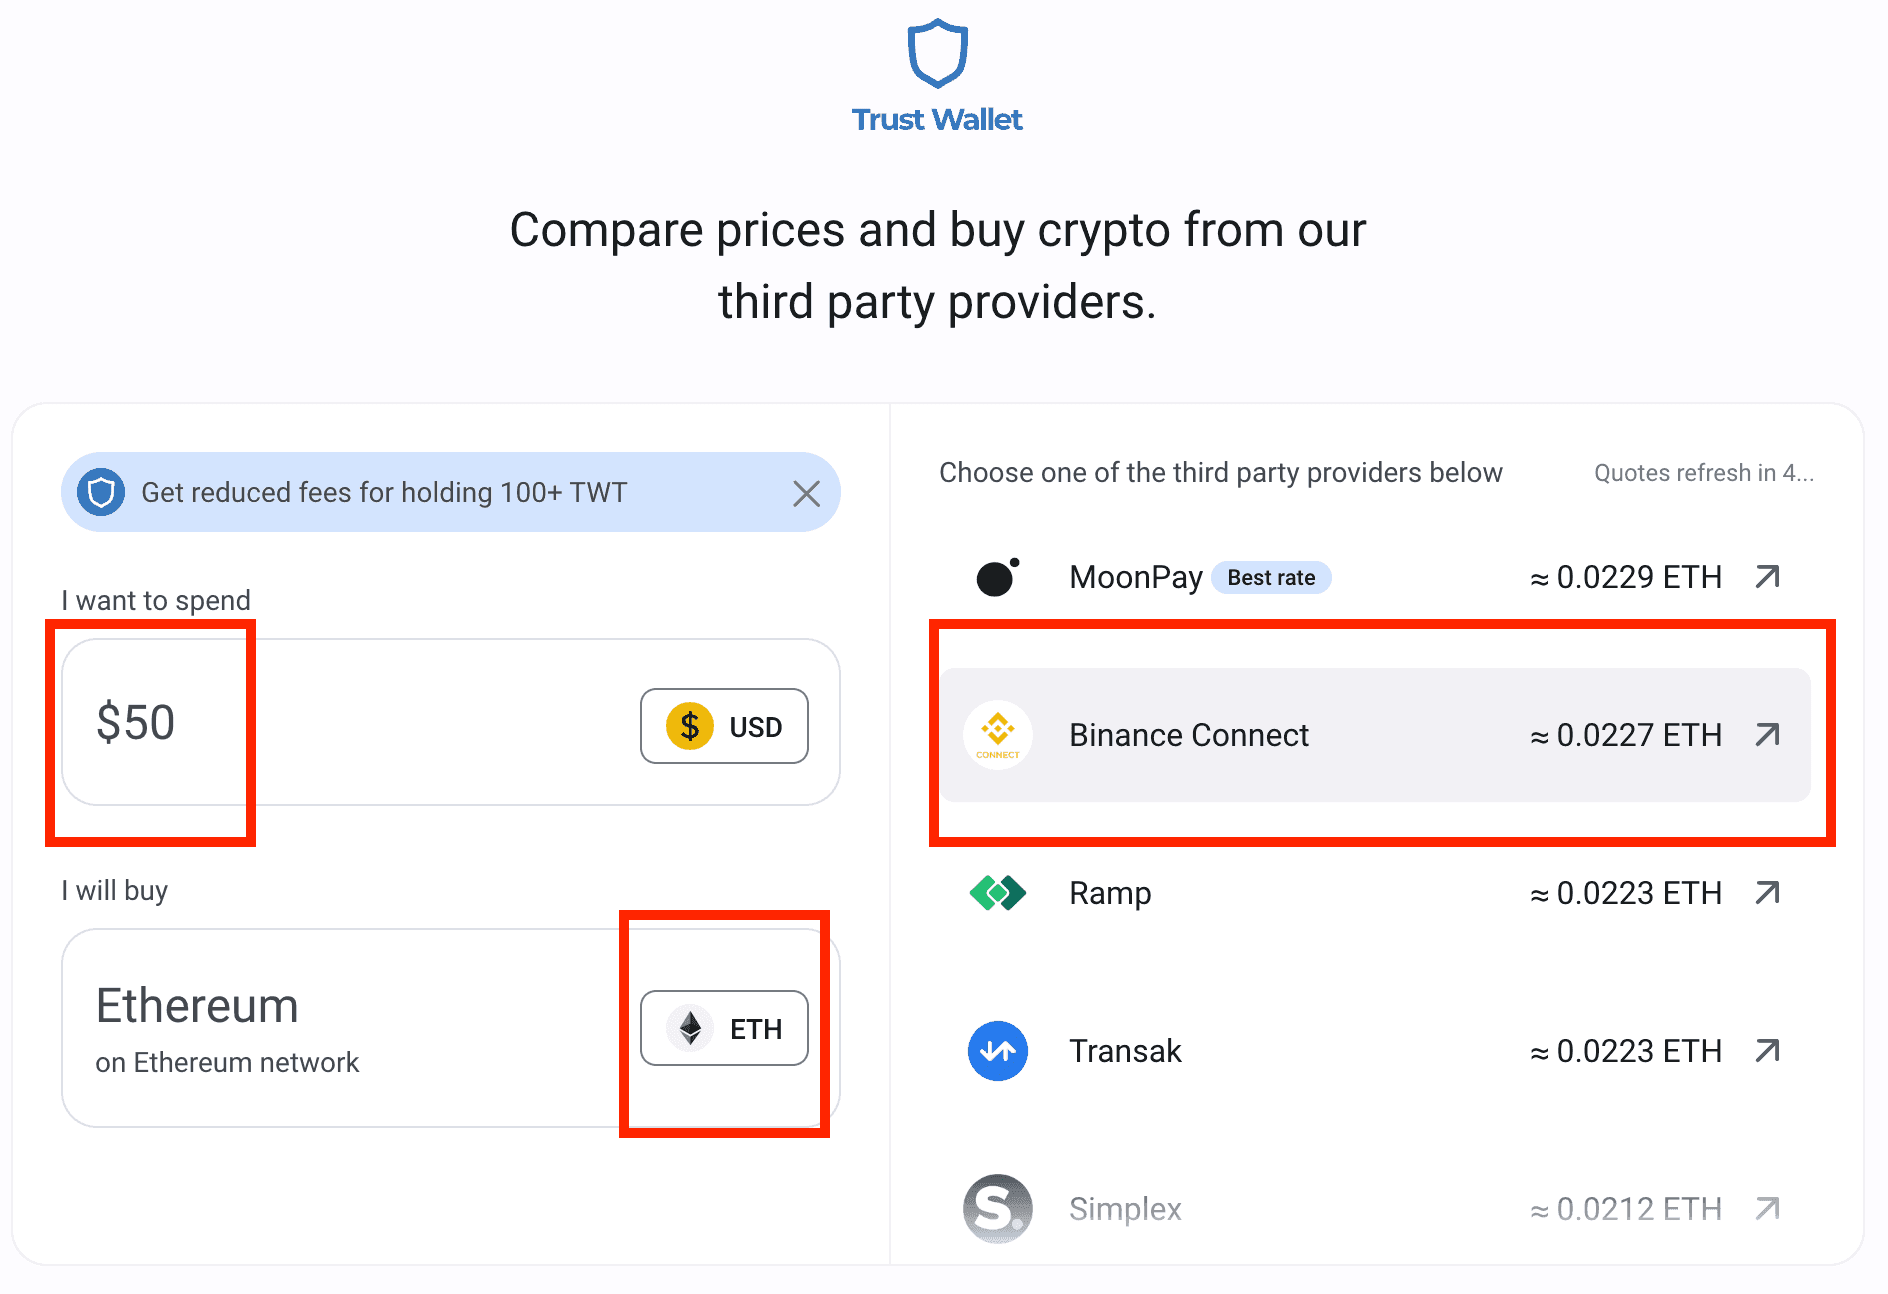Dismiss the reduced fees TWT banner

(806, 492)
